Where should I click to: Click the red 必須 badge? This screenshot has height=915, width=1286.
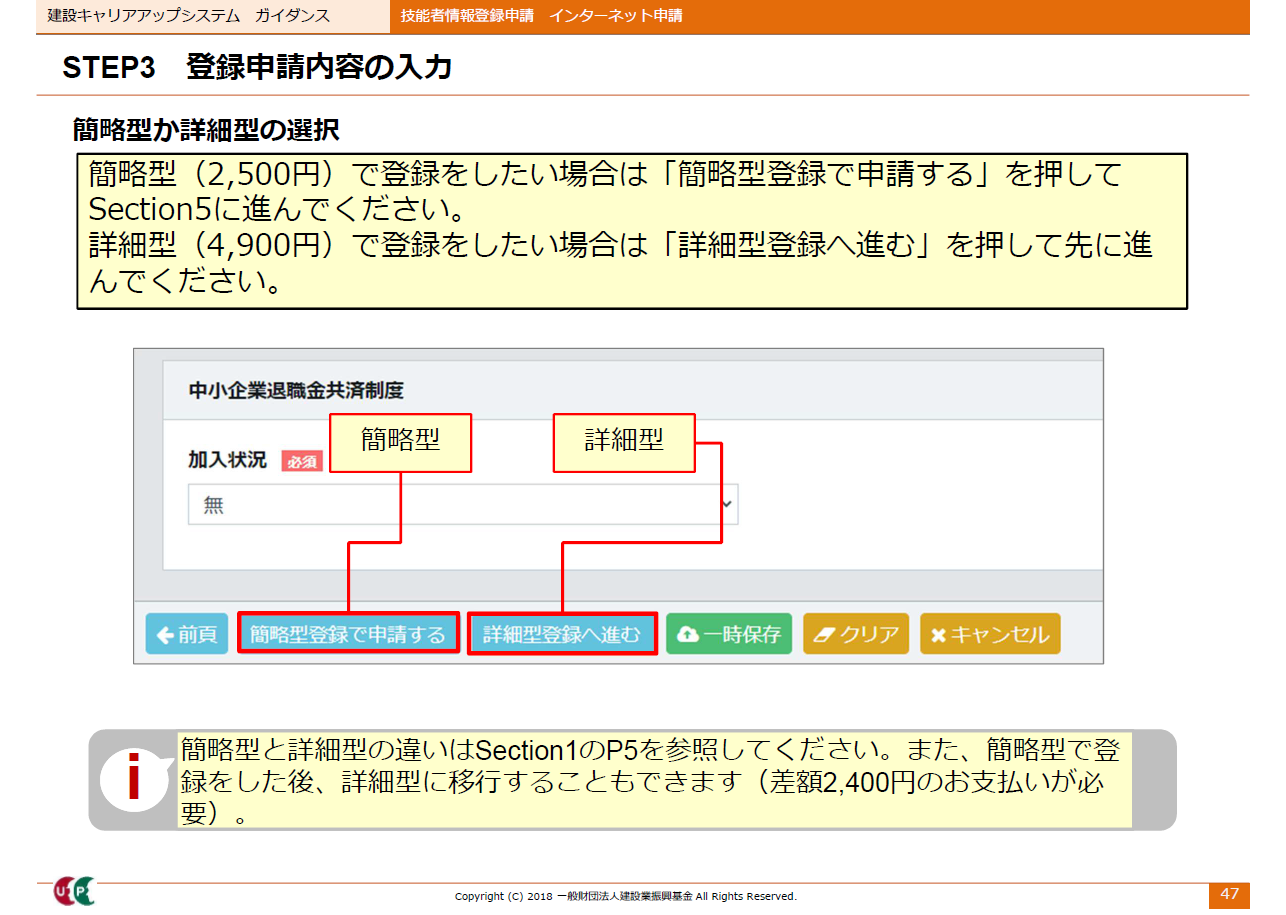coord(302,461)
